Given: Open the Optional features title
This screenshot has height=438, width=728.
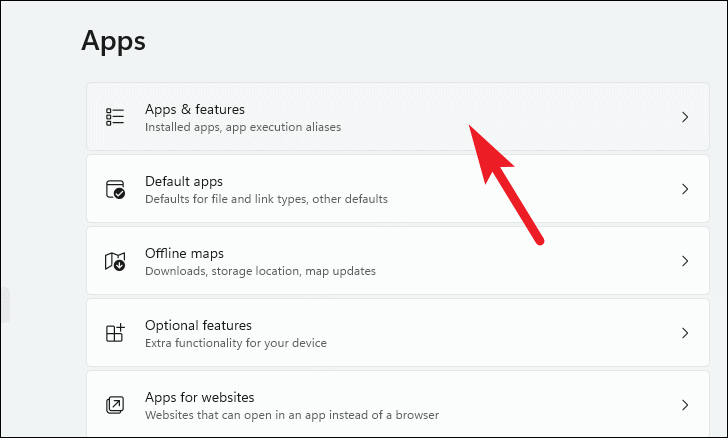Looking at the screenshot, I should coord(198,325).
